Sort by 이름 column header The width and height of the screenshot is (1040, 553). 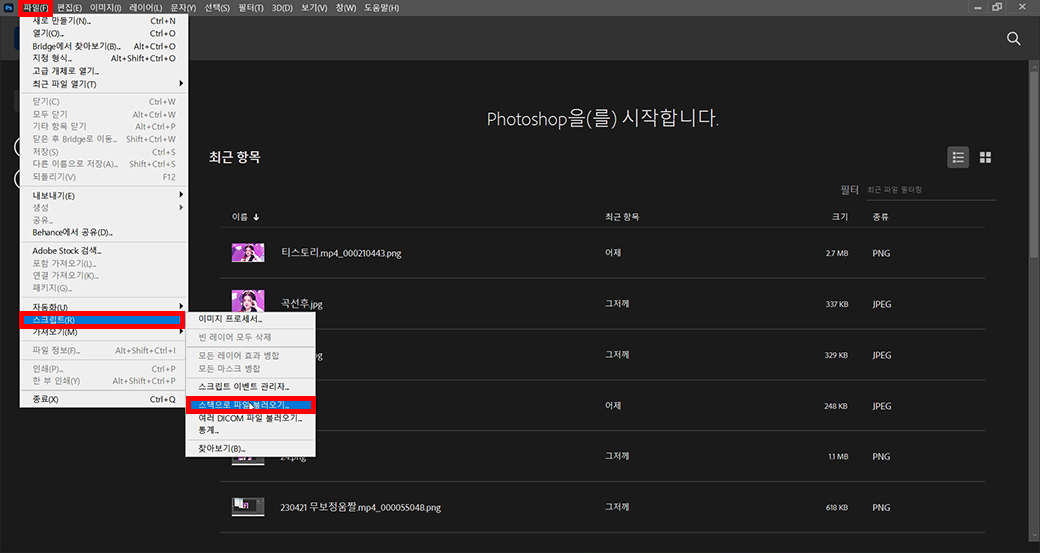(x=239, y=217)
